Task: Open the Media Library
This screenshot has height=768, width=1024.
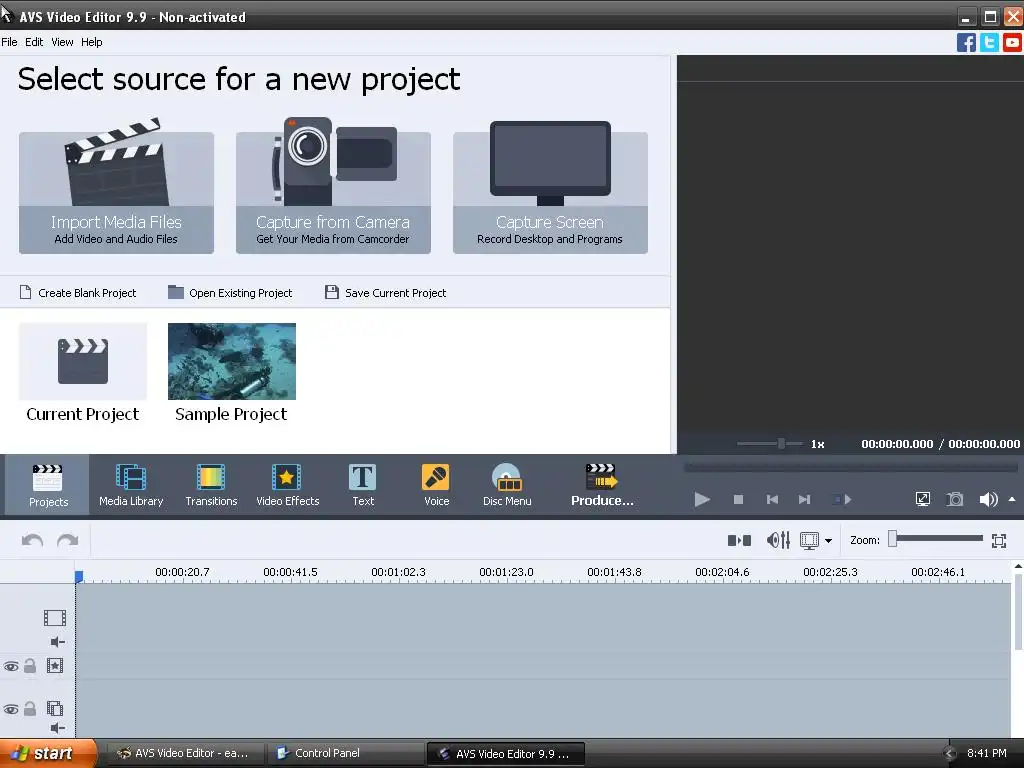Action: tap(131, 485)
